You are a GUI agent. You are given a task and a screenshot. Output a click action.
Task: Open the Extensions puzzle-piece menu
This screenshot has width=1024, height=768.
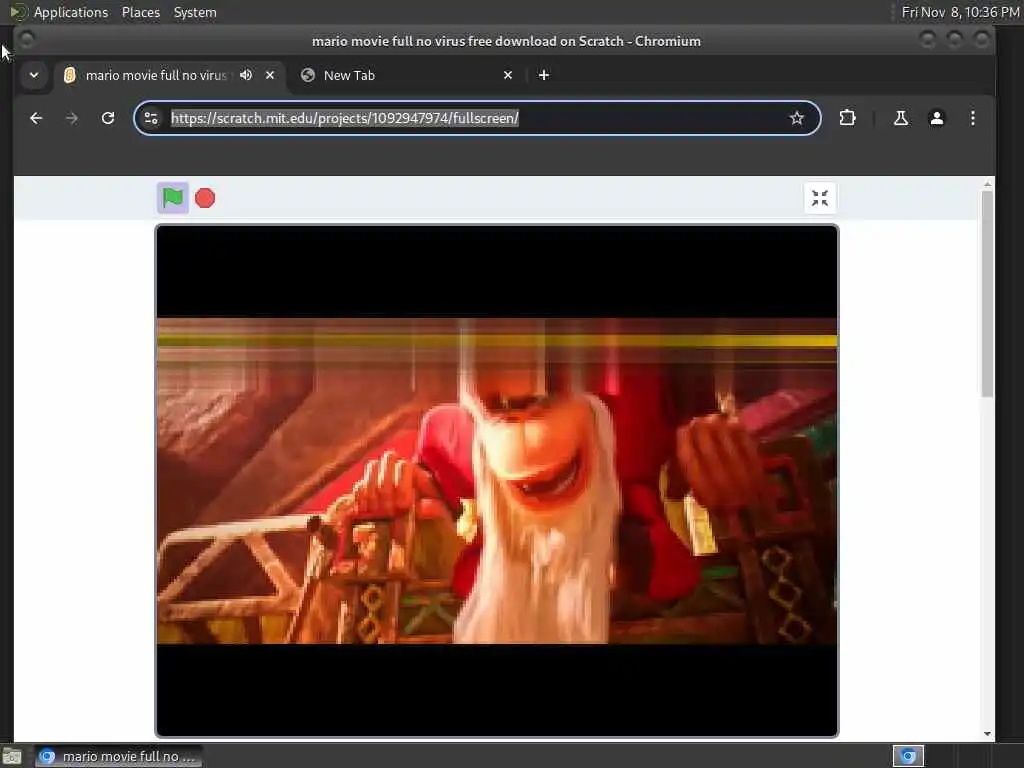tap(847, 118)
